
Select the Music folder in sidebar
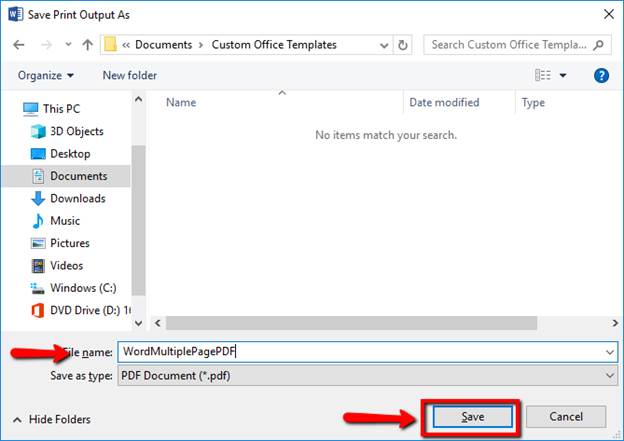tap(65, 221)
